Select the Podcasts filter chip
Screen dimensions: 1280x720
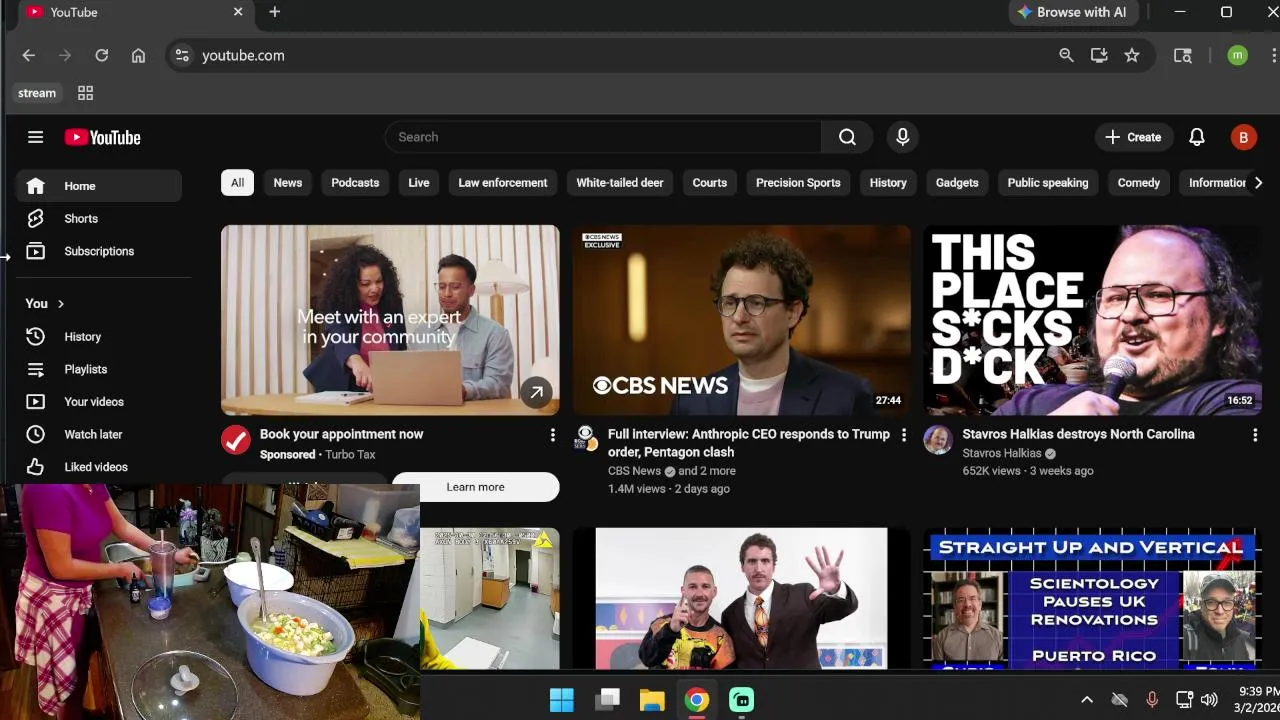(x=355, y=183)
